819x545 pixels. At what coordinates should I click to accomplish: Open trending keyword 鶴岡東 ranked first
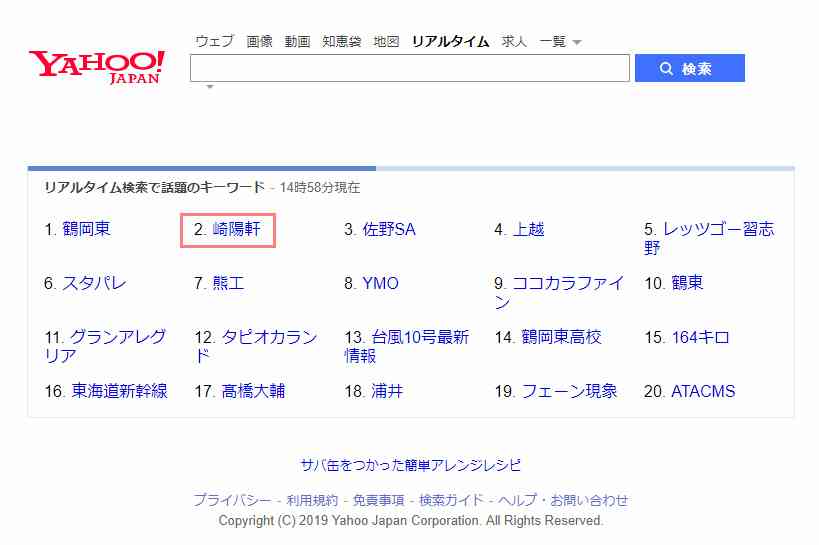click(x=86, y=229)
